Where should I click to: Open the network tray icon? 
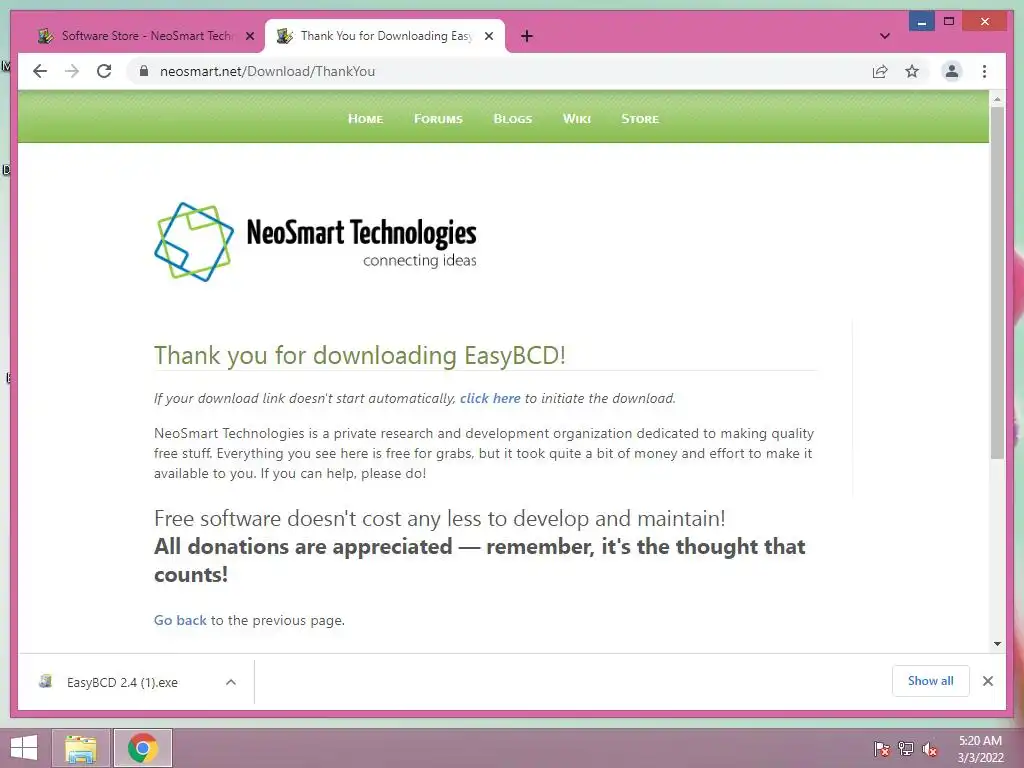[906, 749]
